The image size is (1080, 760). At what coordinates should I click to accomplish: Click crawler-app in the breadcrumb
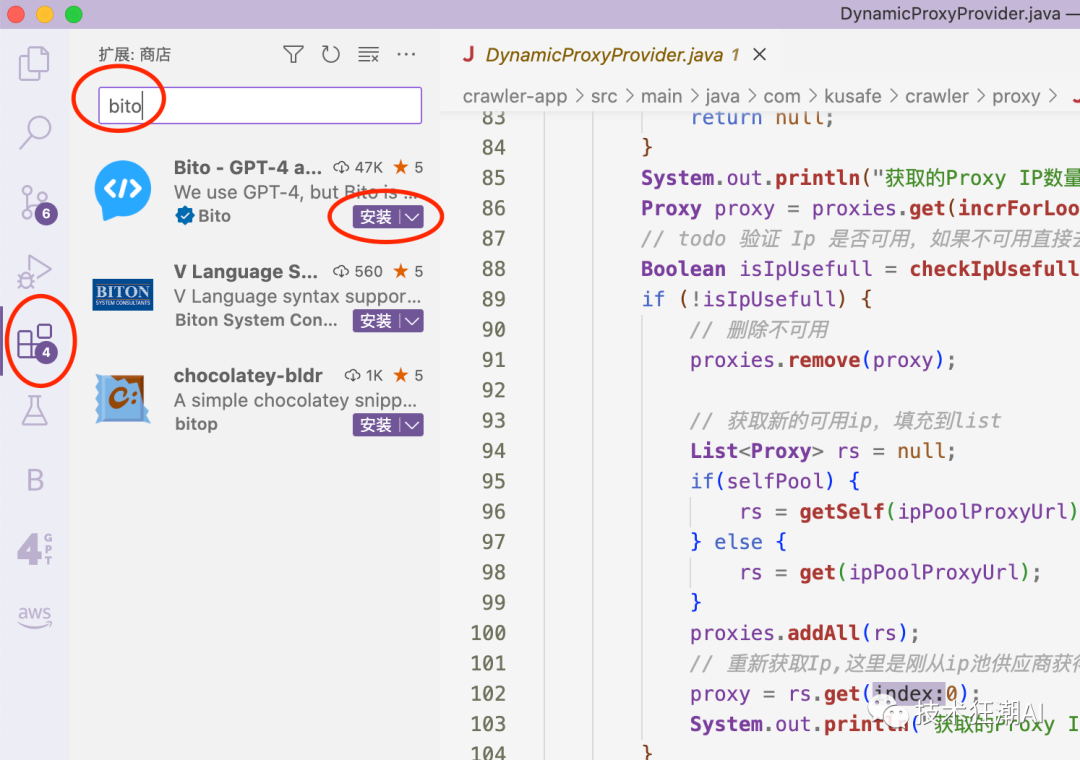pos(515,96)
